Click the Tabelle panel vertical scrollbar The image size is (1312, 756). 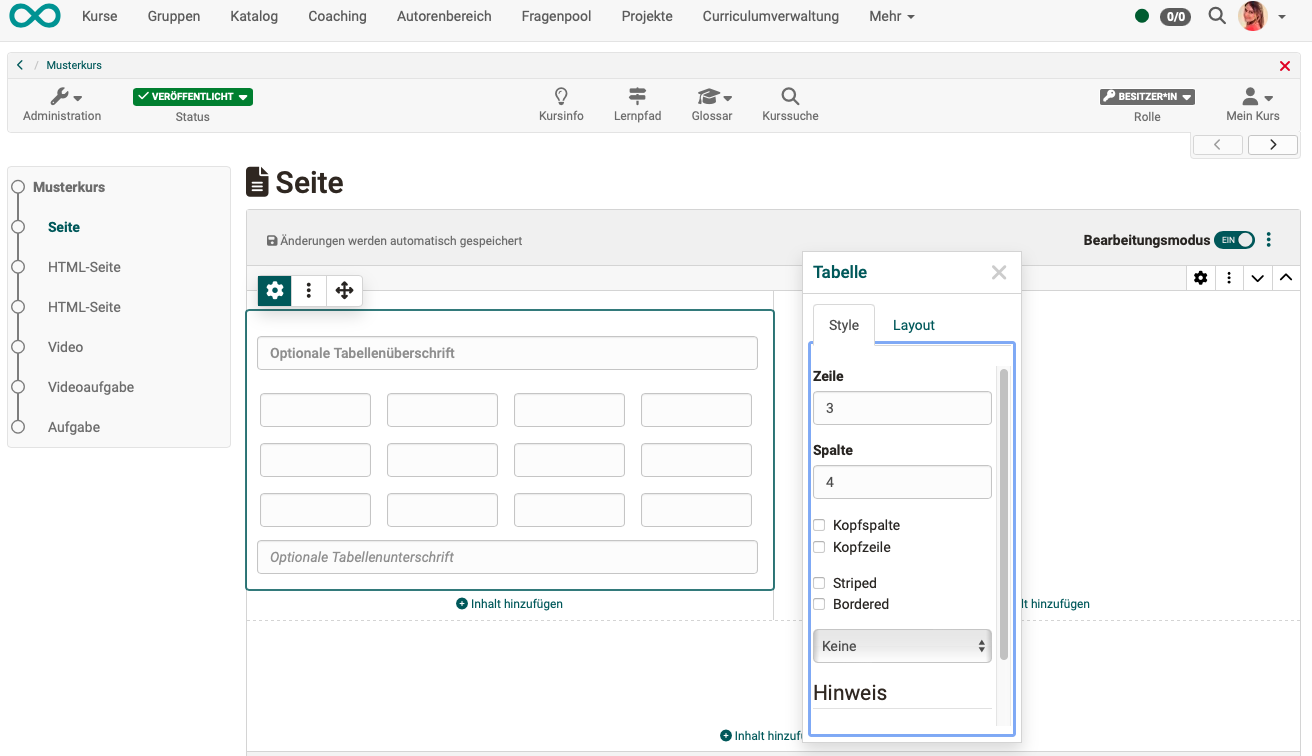(x=1003, y=514)
